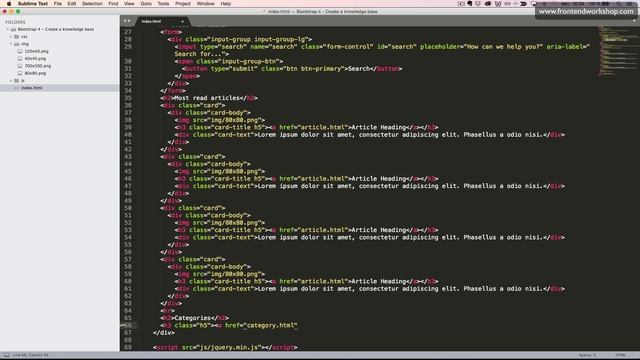Click the 'How can we help you?' placeholder text
Image resolution: width=640 pixels, height=360 pixels.
tap(503, 47)
